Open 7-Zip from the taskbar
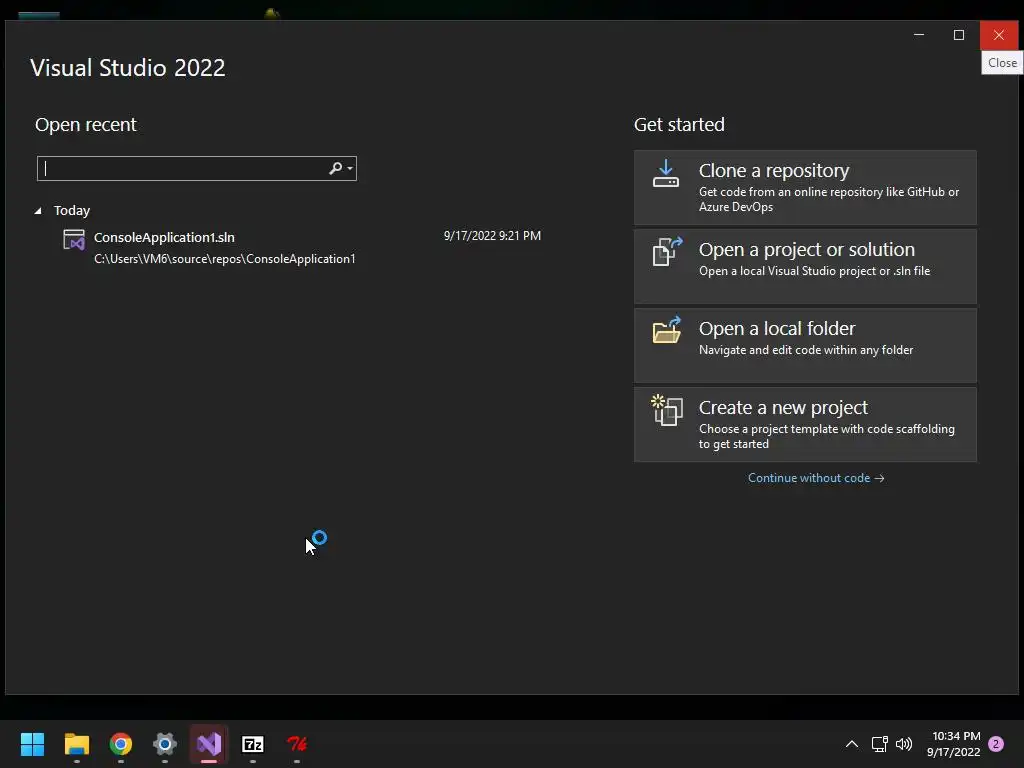 [x=253, y=744]
